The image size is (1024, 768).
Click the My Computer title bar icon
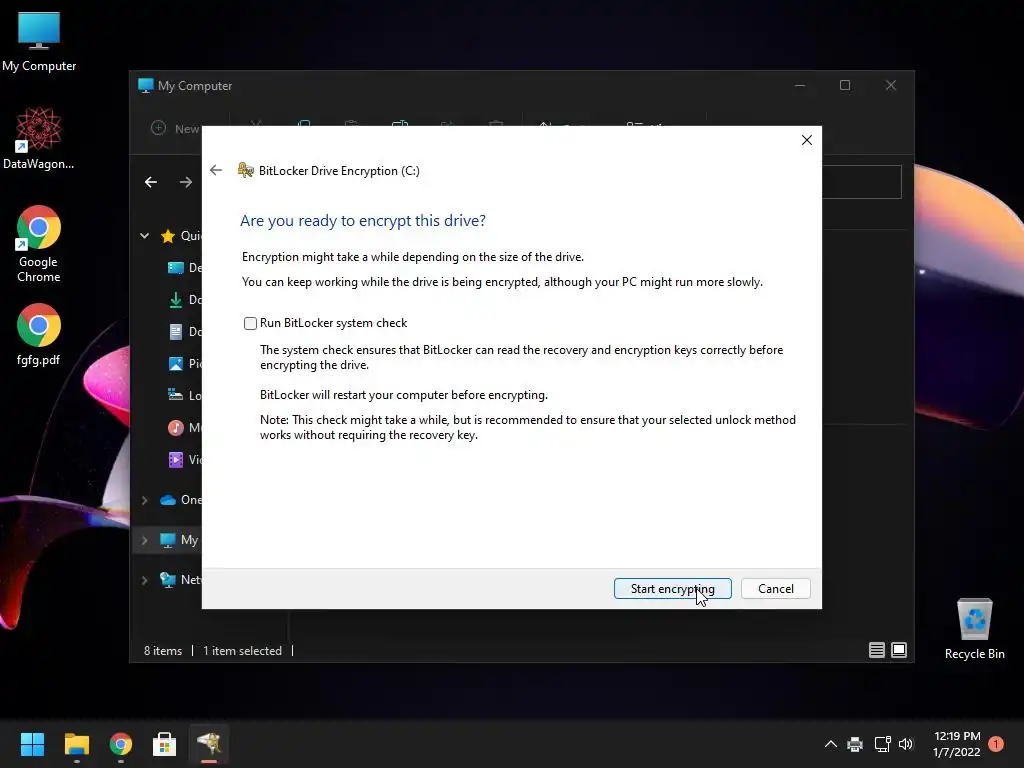coord(146,86)
